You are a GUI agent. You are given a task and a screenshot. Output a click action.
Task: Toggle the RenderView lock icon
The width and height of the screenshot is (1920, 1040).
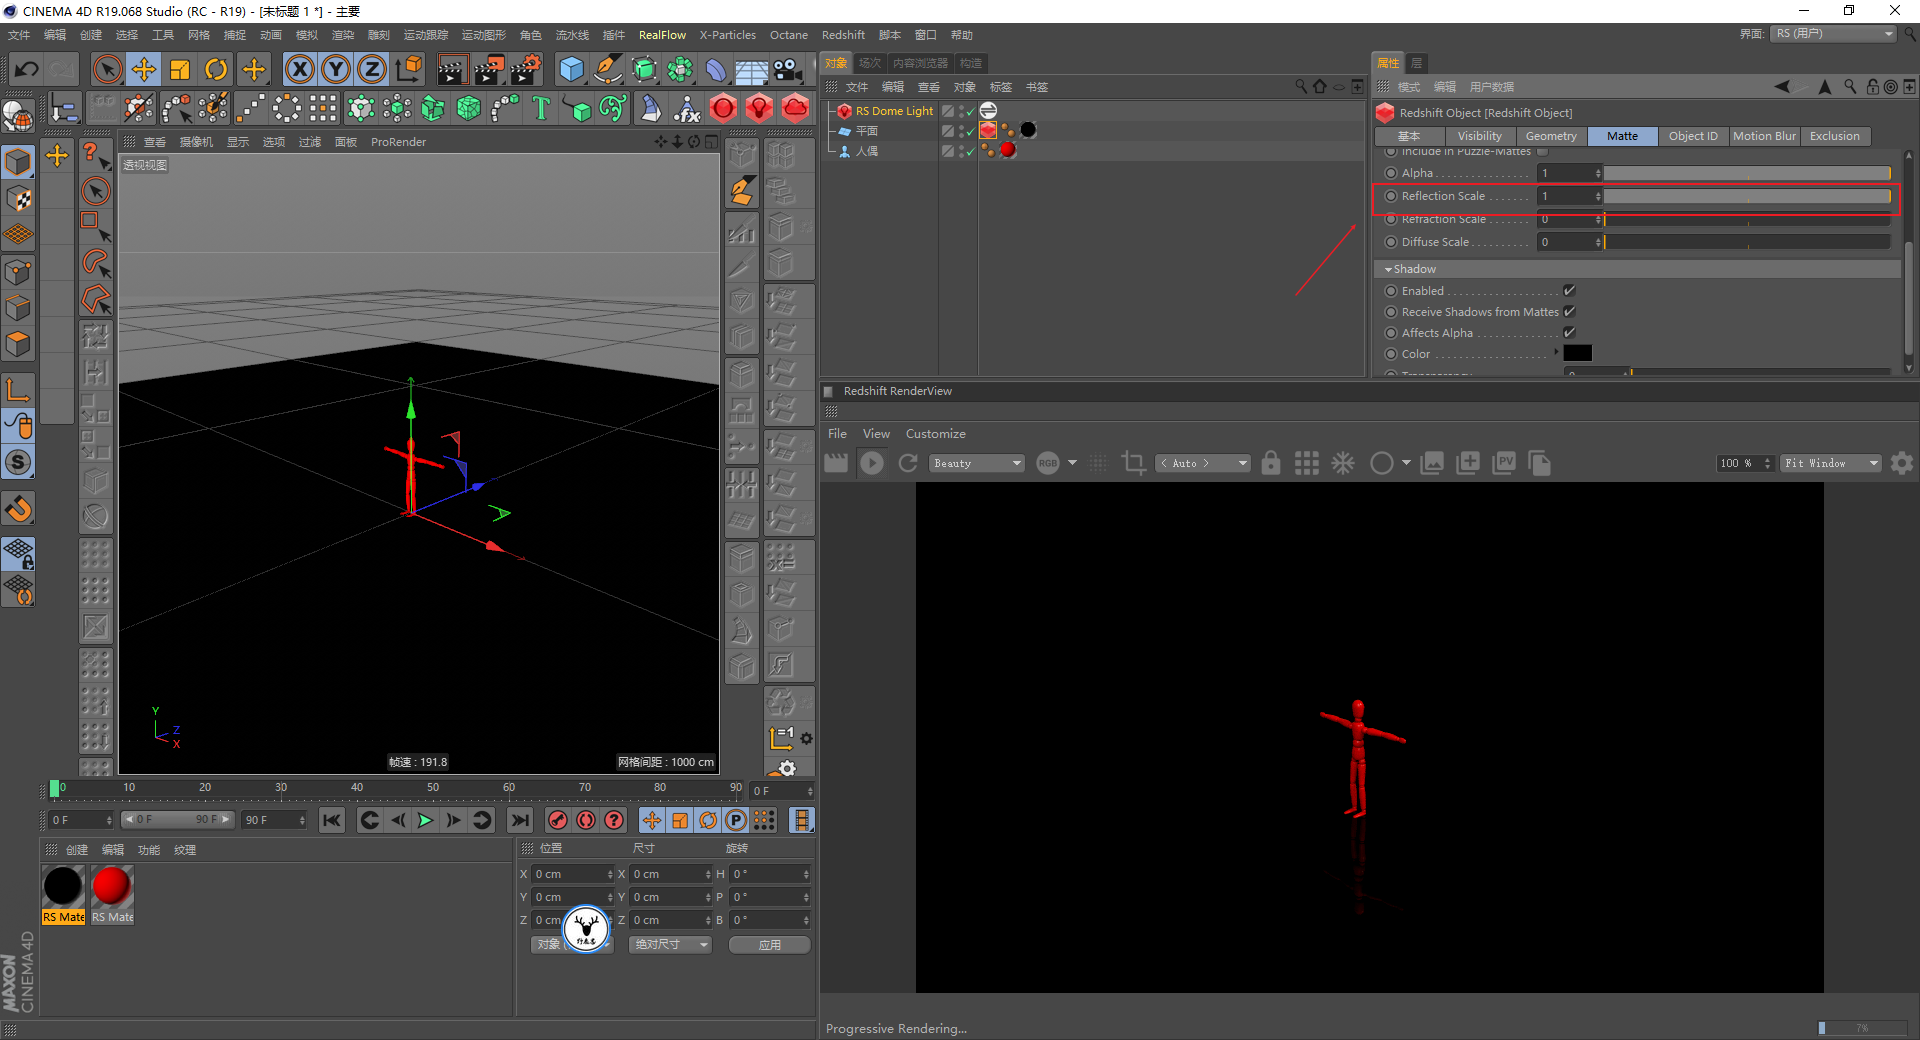[1270, 463]
